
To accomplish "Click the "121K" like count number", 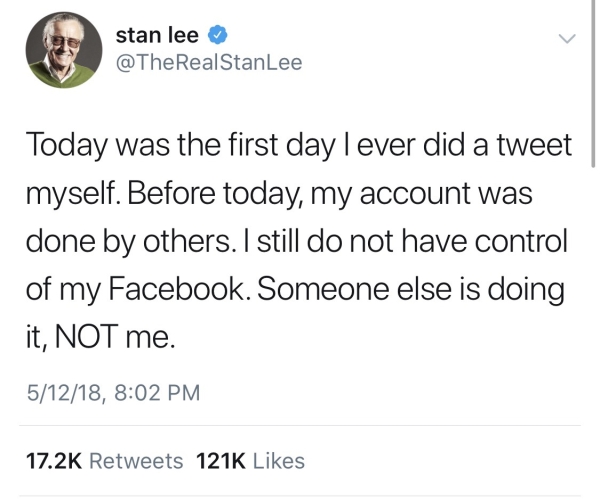I will tap(222, 461).
